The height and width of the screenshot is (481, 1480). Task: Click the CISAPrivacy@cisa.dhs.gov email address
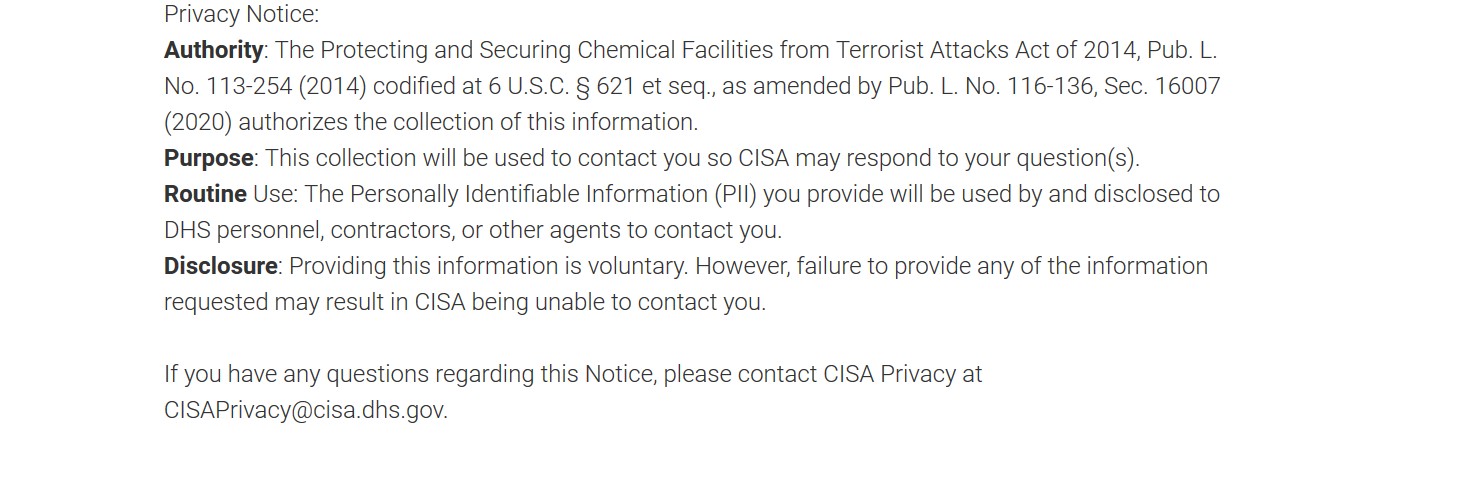(305, 410)
